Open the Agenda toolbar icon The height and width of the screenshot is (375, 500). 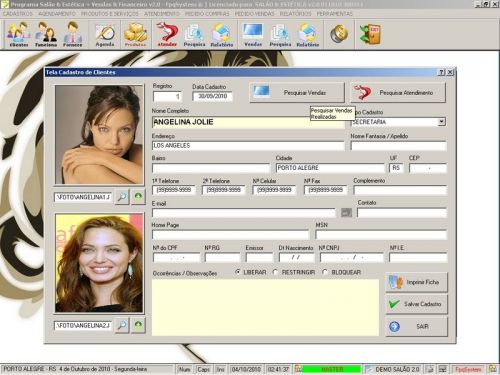(105, 34)
